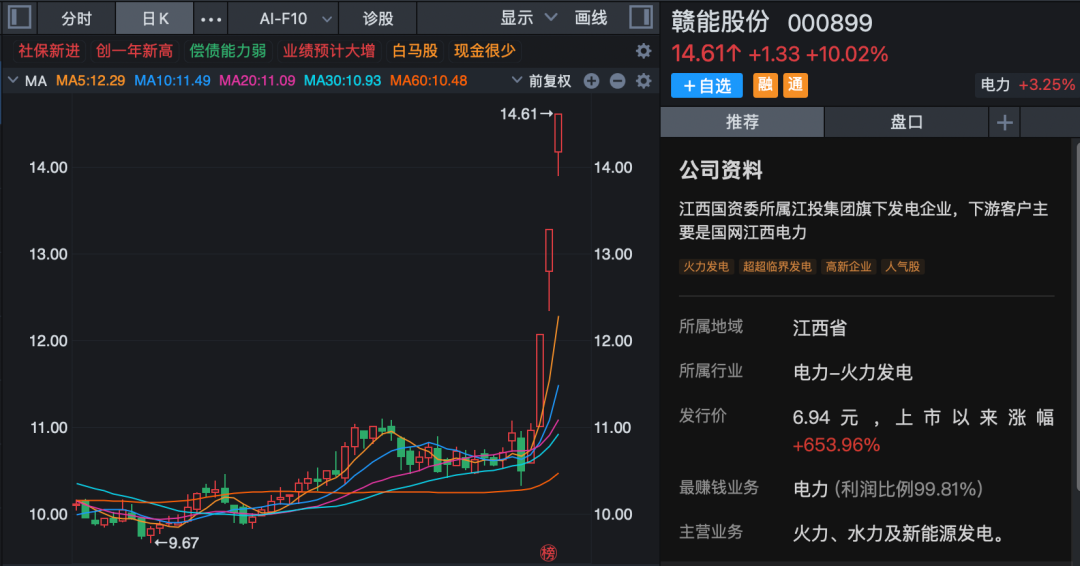Click the orange 通 connect badge

pos(795,86)
